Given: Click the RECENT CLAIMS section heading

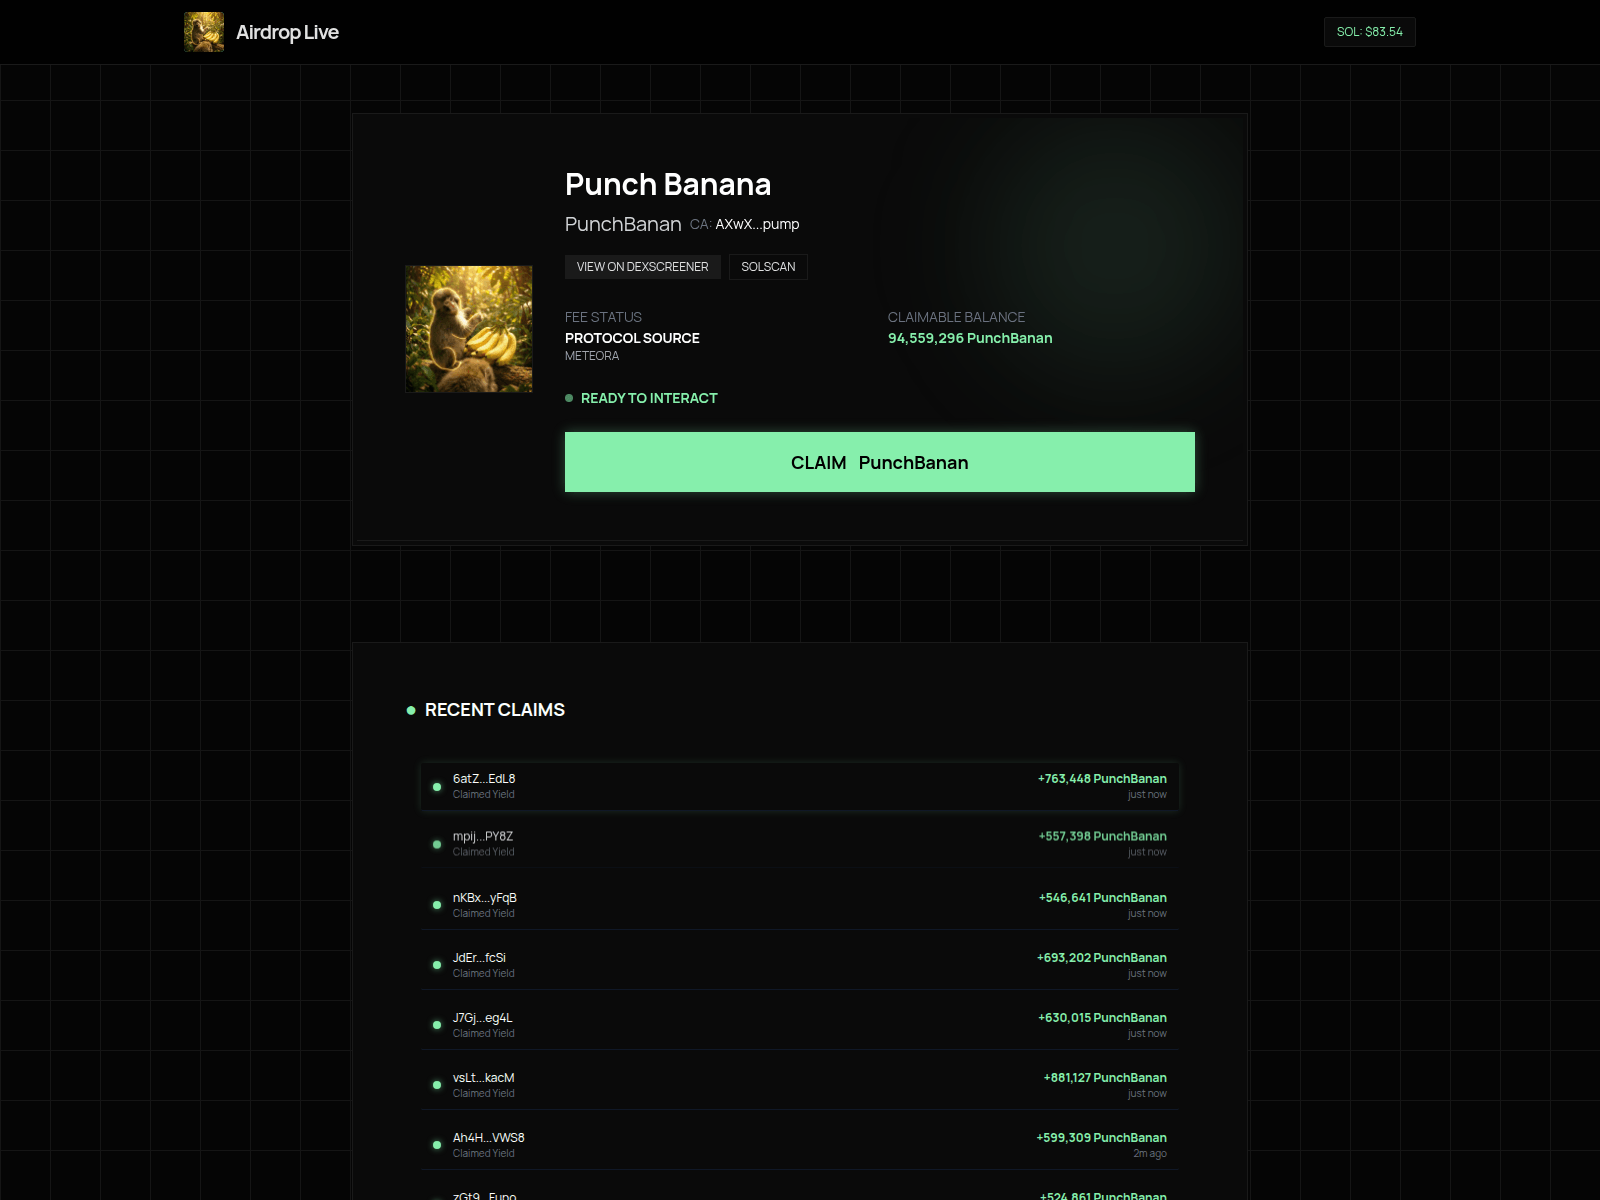Looking at the screenshot, I should [x=495, y=710].
